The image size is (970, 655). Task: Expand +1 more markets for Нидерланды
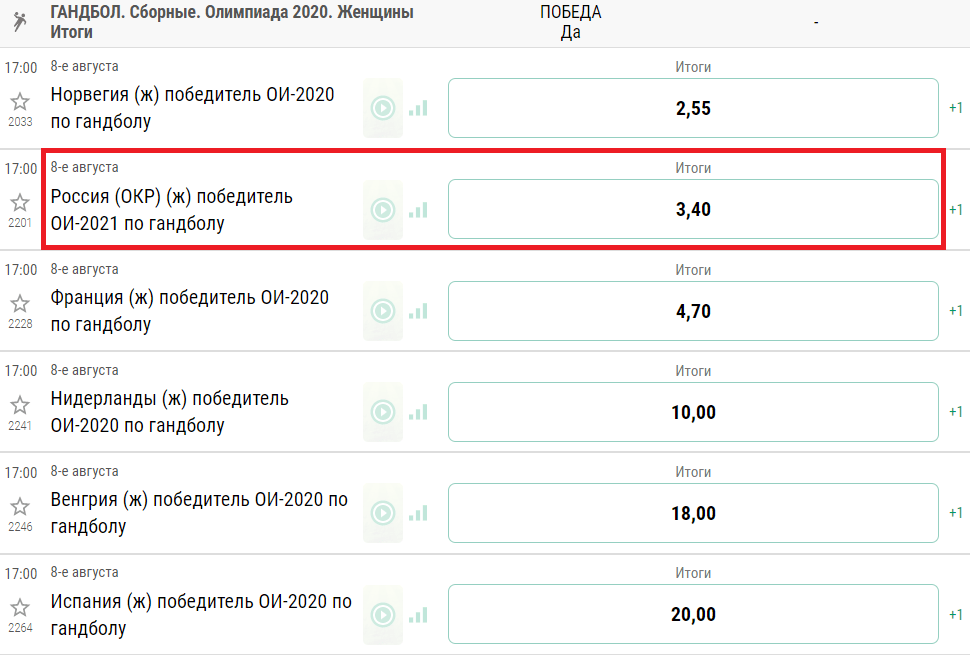pyautogui.click(x=956, y=412)
